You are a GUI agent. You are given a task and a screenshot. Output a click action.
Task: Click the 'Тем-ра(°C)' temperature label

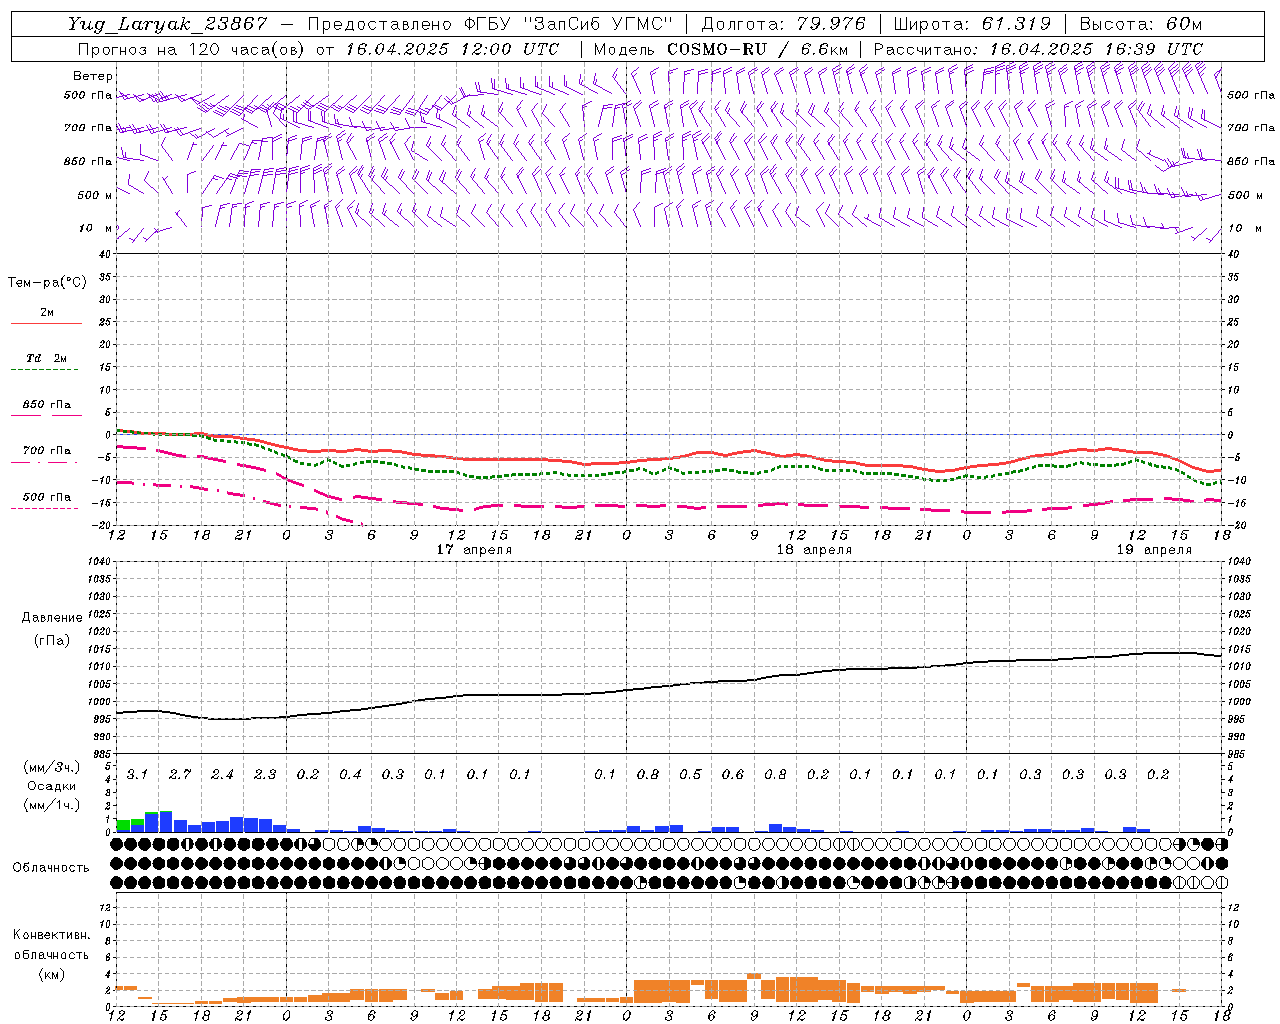tap(47, 283)
